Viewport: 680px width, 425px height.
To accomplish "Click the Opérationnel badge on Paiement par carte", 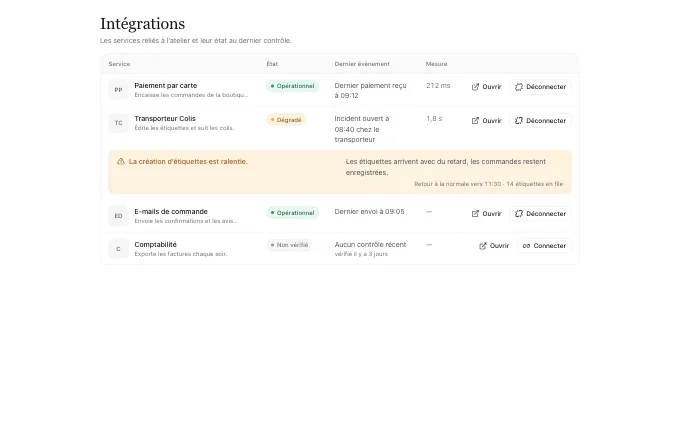I will [x=292, y=86].
